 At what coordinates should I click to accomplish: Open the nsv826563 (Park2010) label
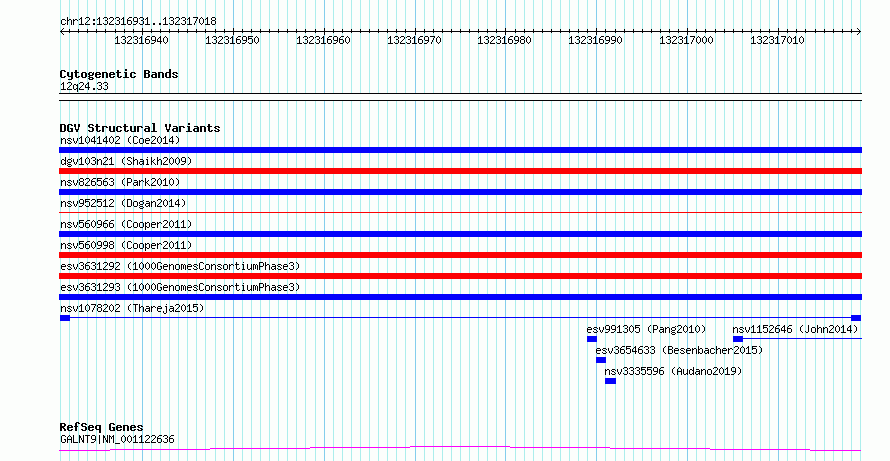point(120,182)
